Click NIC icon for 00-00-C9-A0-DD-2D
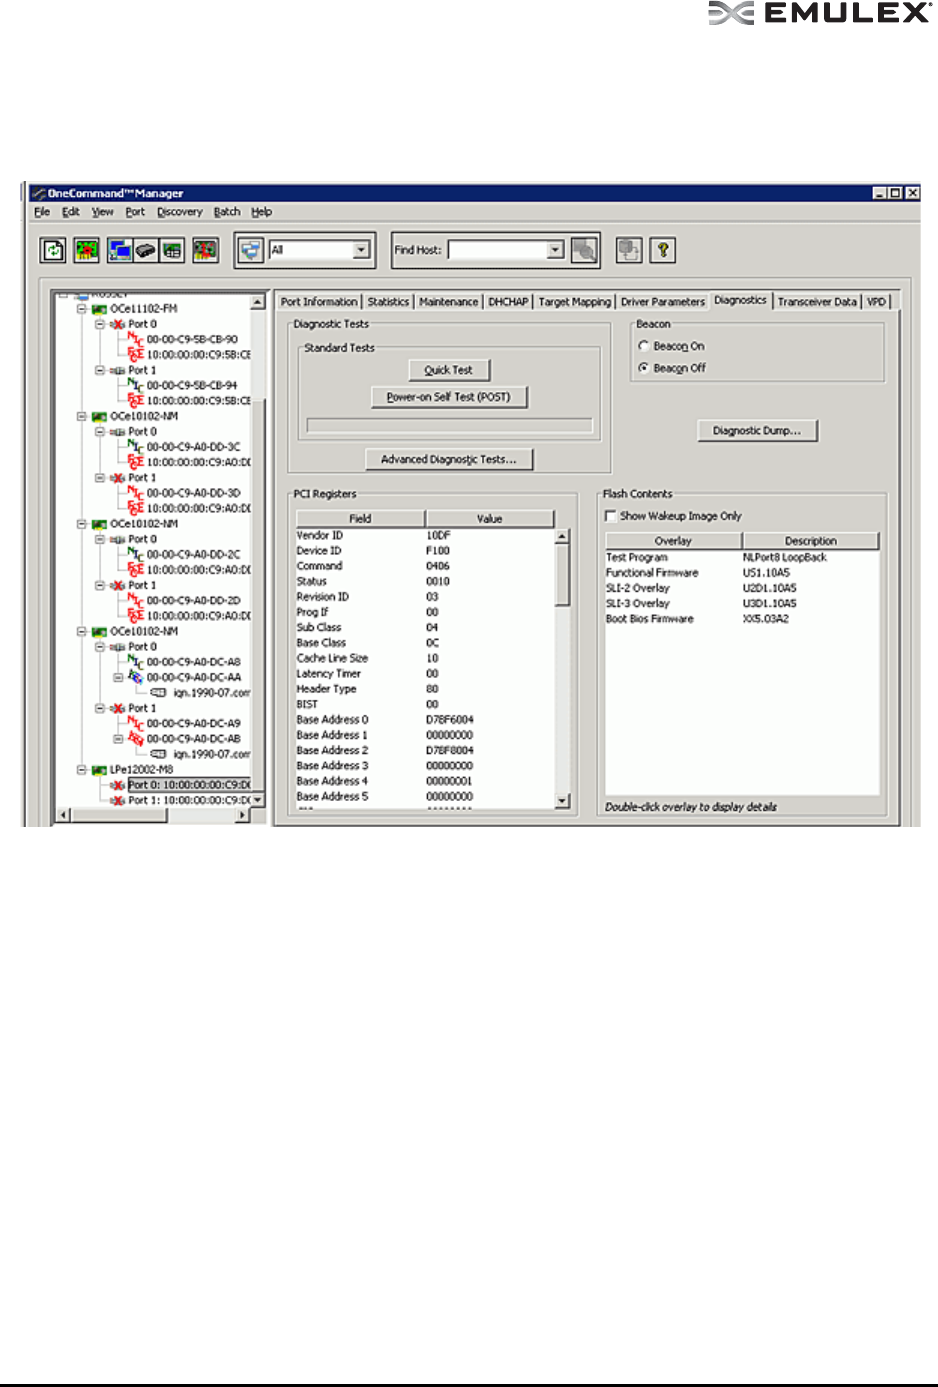Image resolution: width=938 pixels, height=1387 pixels. pyautogui.click(x=135, y=600)
